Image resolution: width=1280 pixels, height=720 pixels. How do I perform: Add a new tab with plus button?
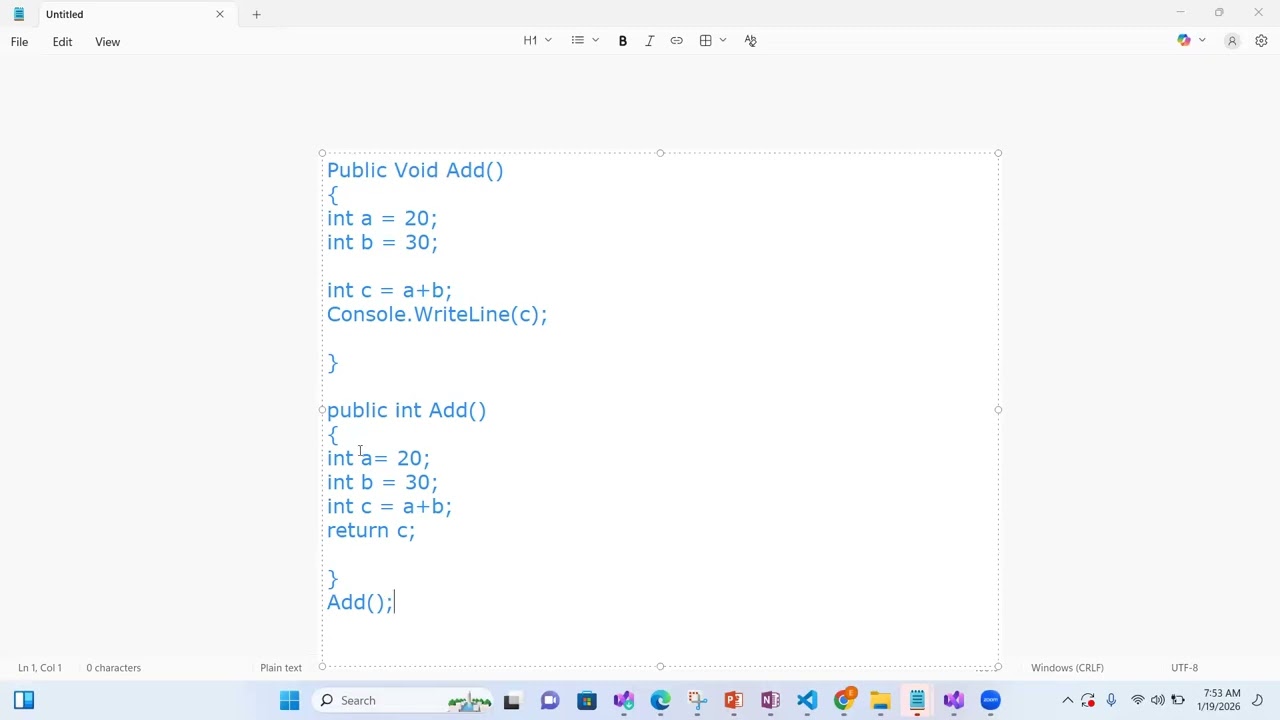[256, 14]
